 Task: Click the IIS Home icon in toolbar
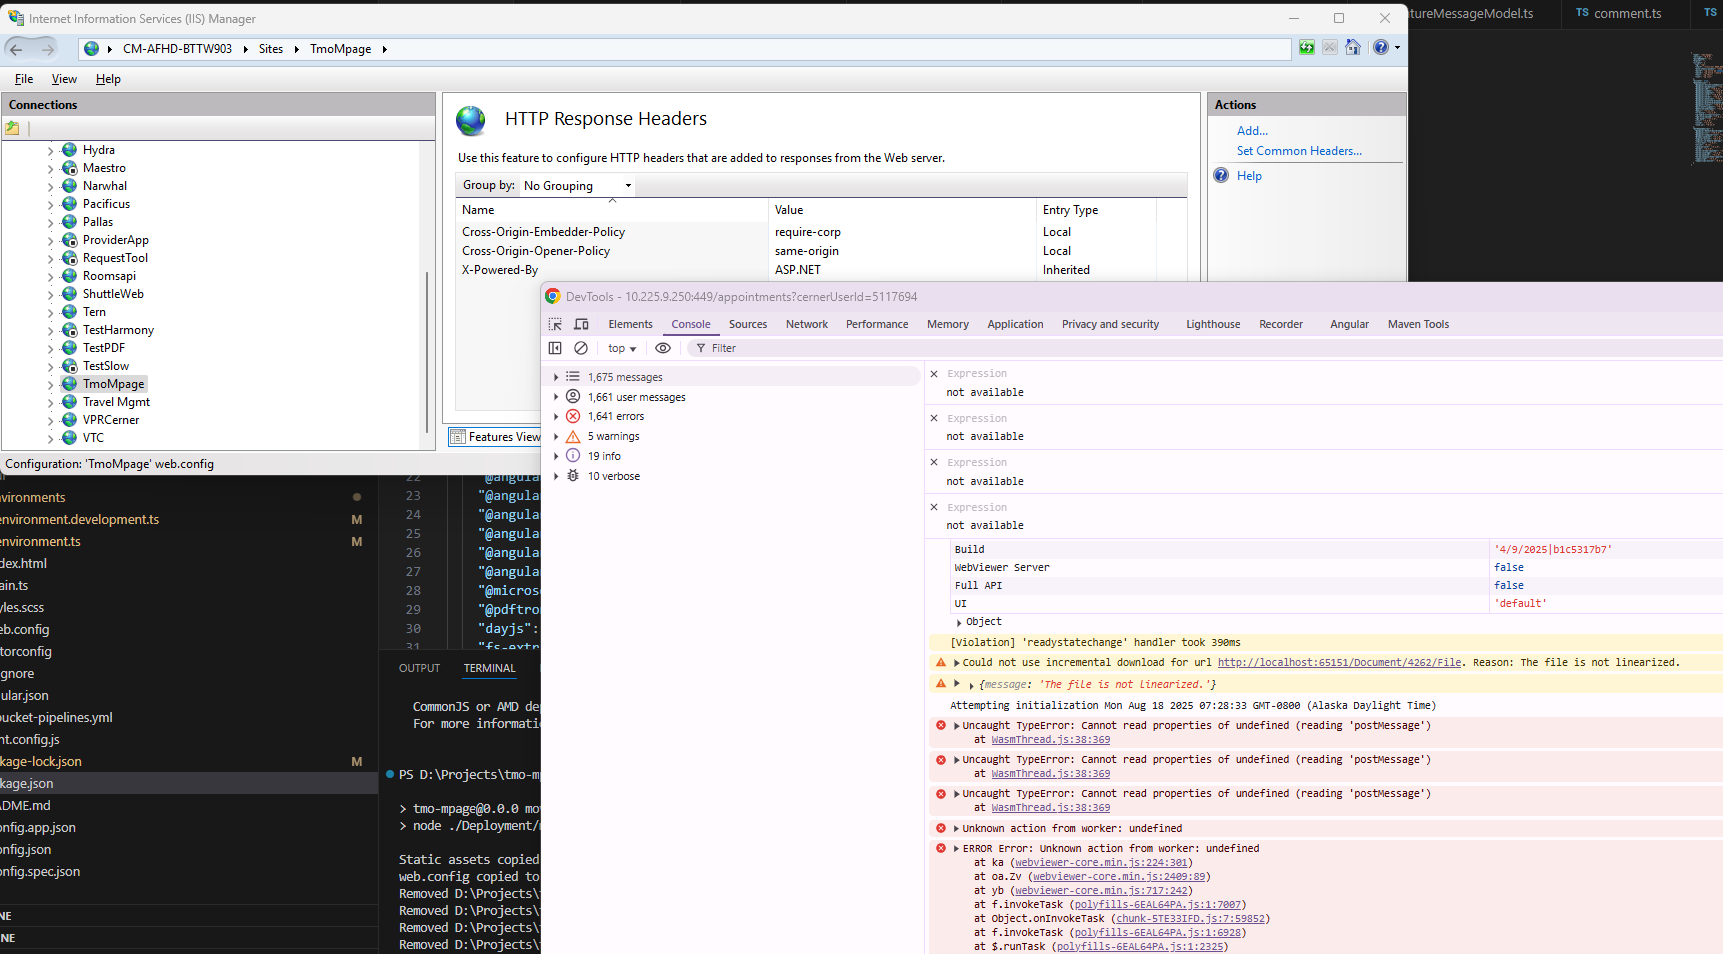1353,48
